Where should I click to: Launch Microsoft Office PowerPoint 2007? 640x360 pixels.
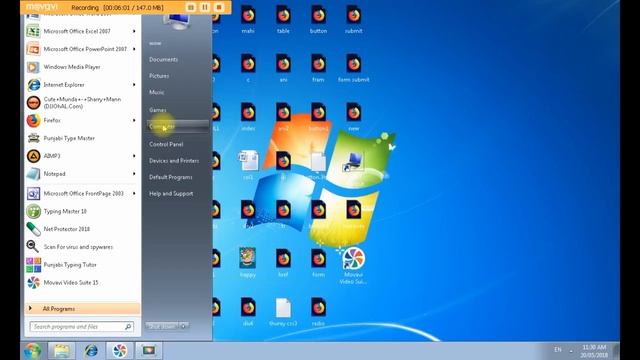point(82,49)
